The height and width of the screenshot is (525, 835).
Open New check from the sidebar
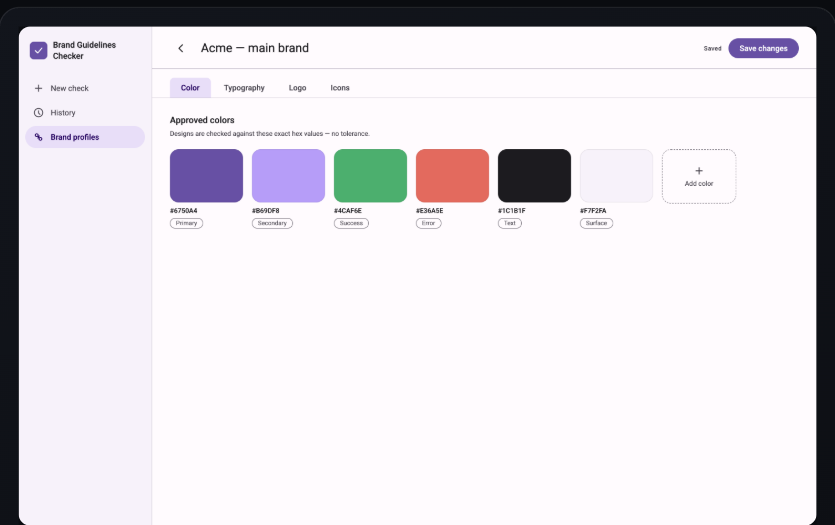click(x=85, y=88)
